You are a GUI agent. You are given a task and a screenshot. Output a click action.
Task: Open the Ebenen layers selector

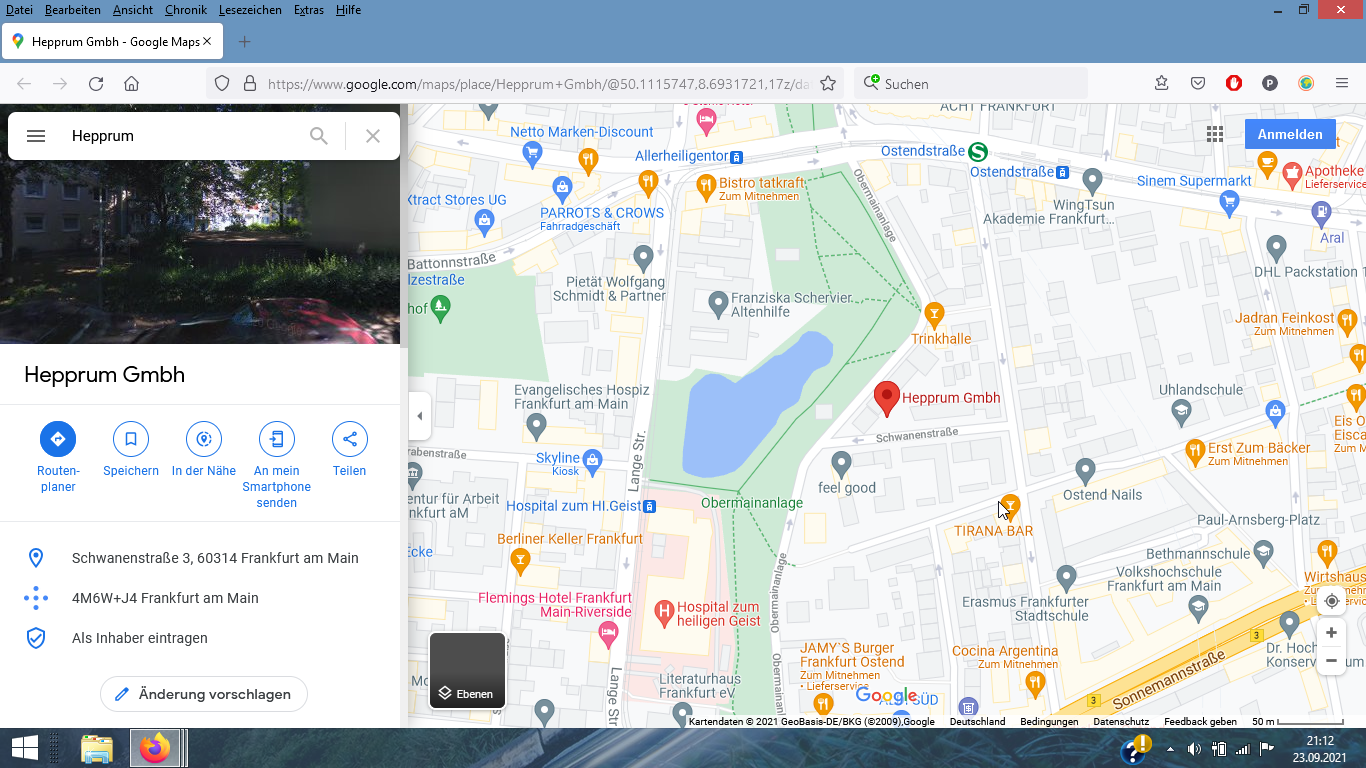(467, 670)
